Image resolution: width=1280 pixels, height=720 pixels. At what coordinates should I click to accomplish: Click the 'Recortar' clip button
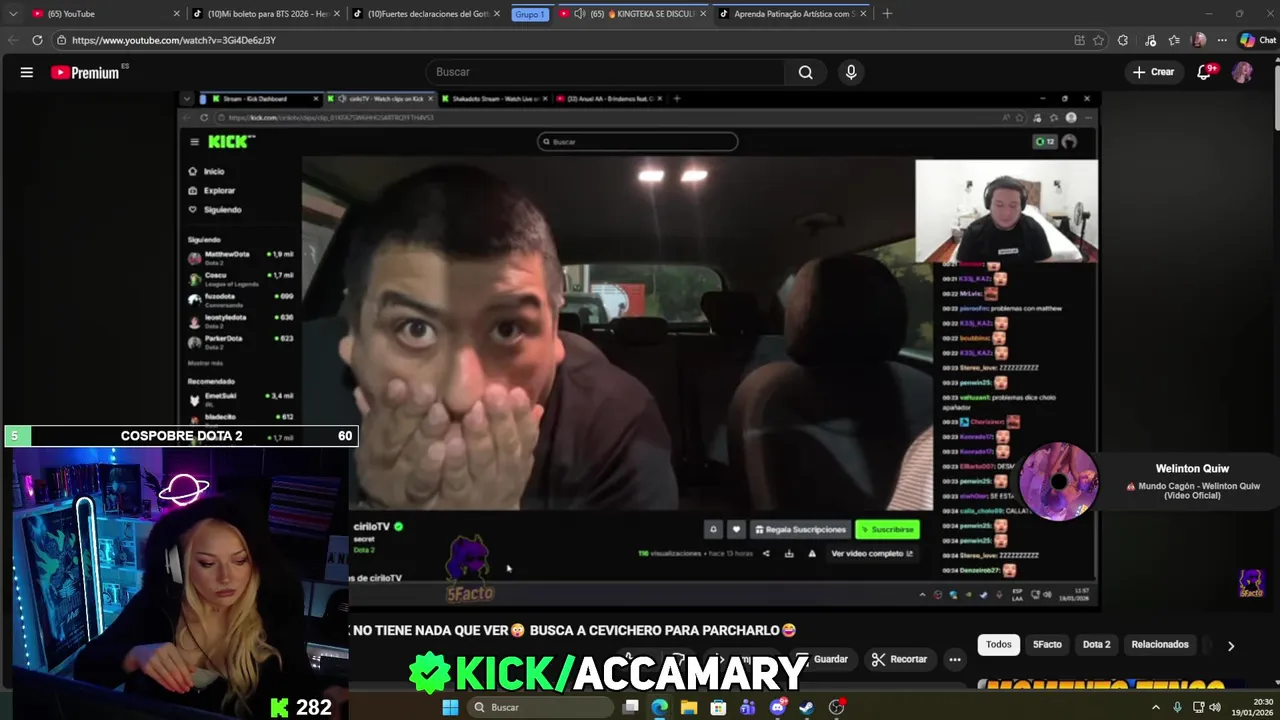(x=899, y=659)
